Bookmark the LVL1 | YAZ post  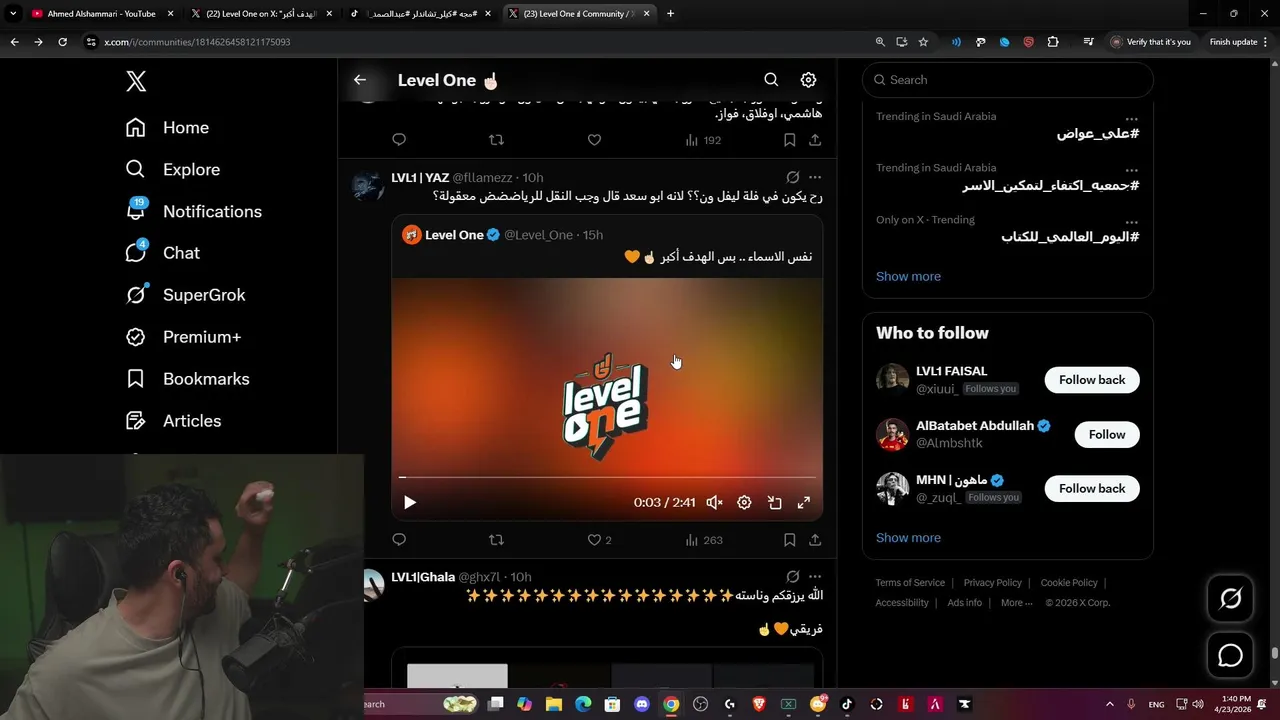point(789,540)
